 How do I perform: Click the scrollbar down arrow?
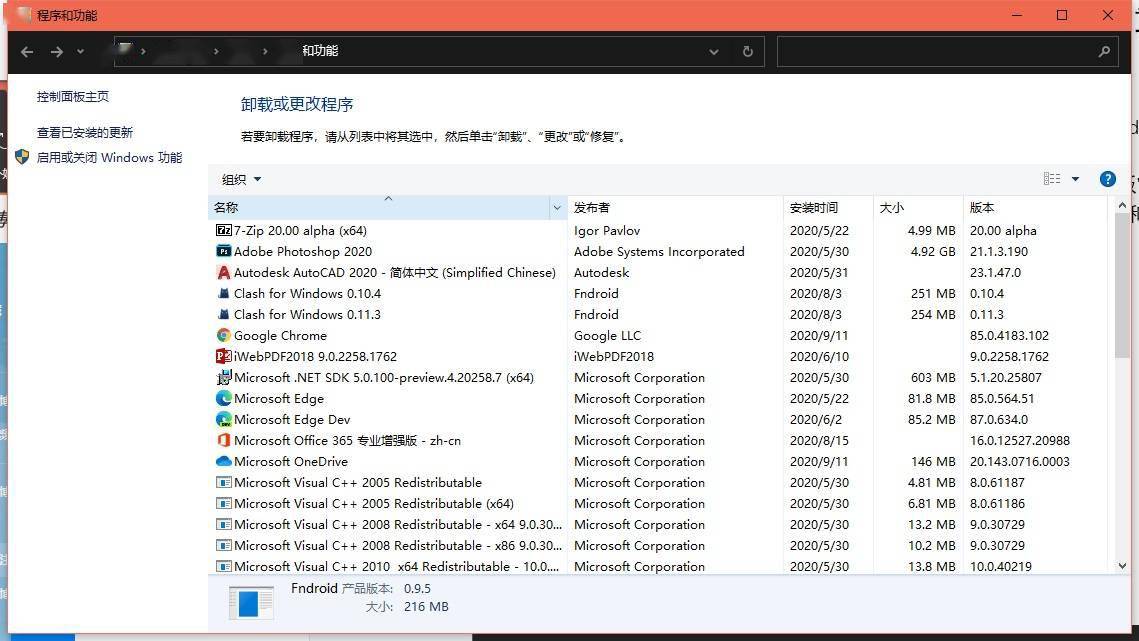pos(1122,565)
